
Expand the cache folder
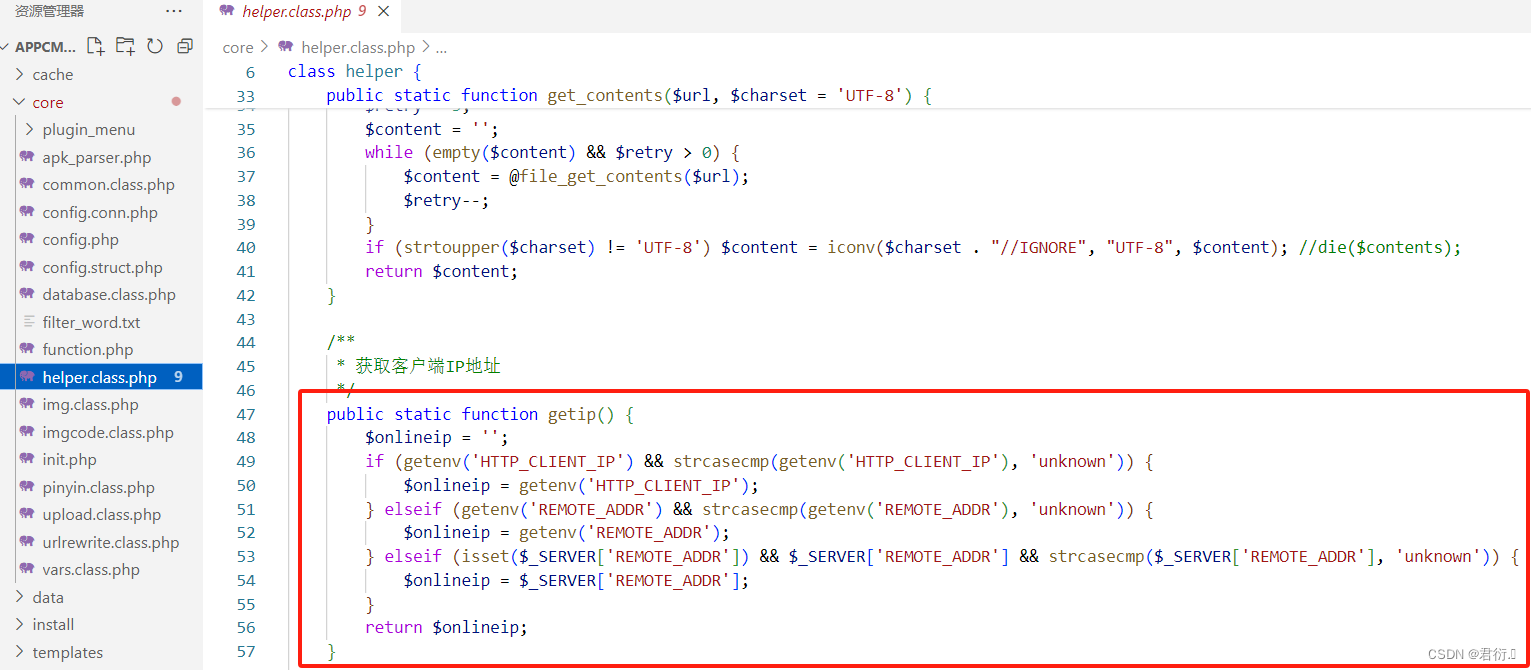point(102,74)
